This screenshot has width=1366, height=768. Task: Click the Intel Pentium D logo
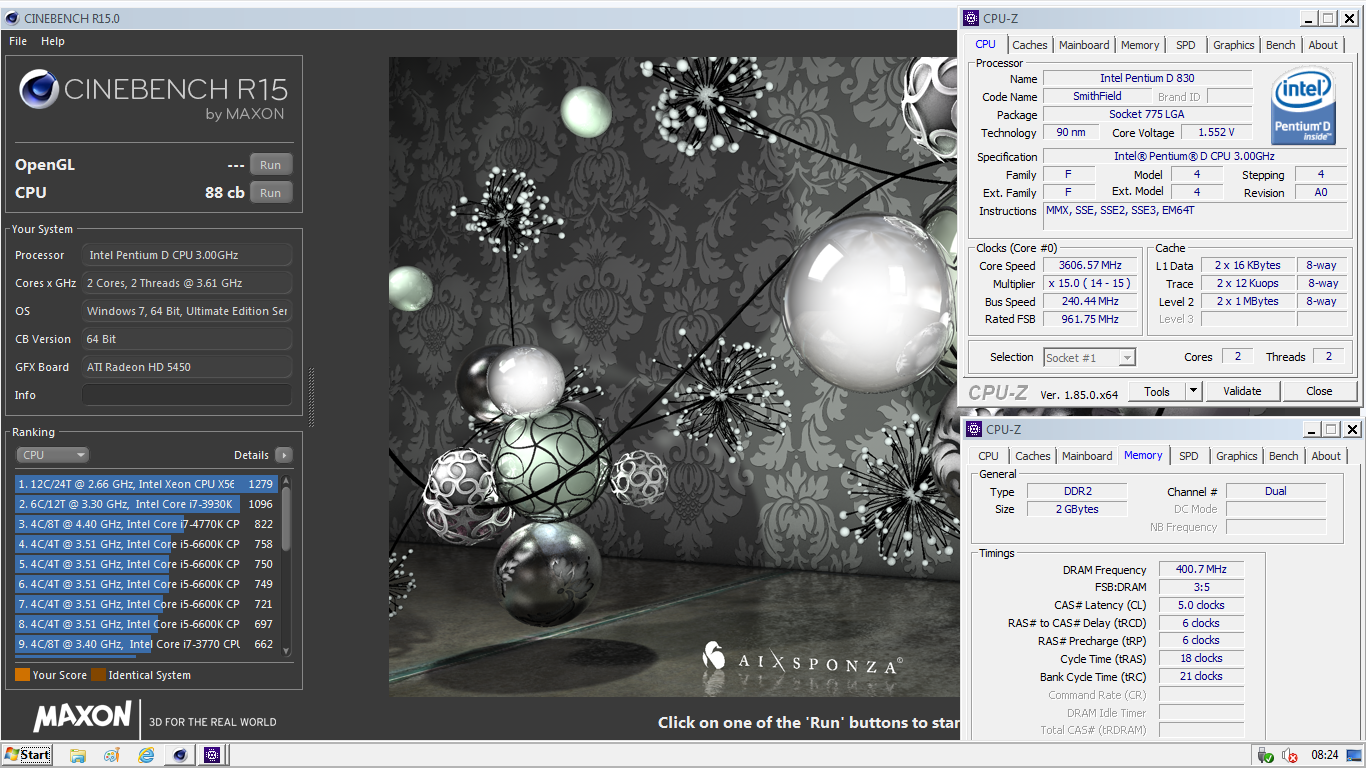1302,106
